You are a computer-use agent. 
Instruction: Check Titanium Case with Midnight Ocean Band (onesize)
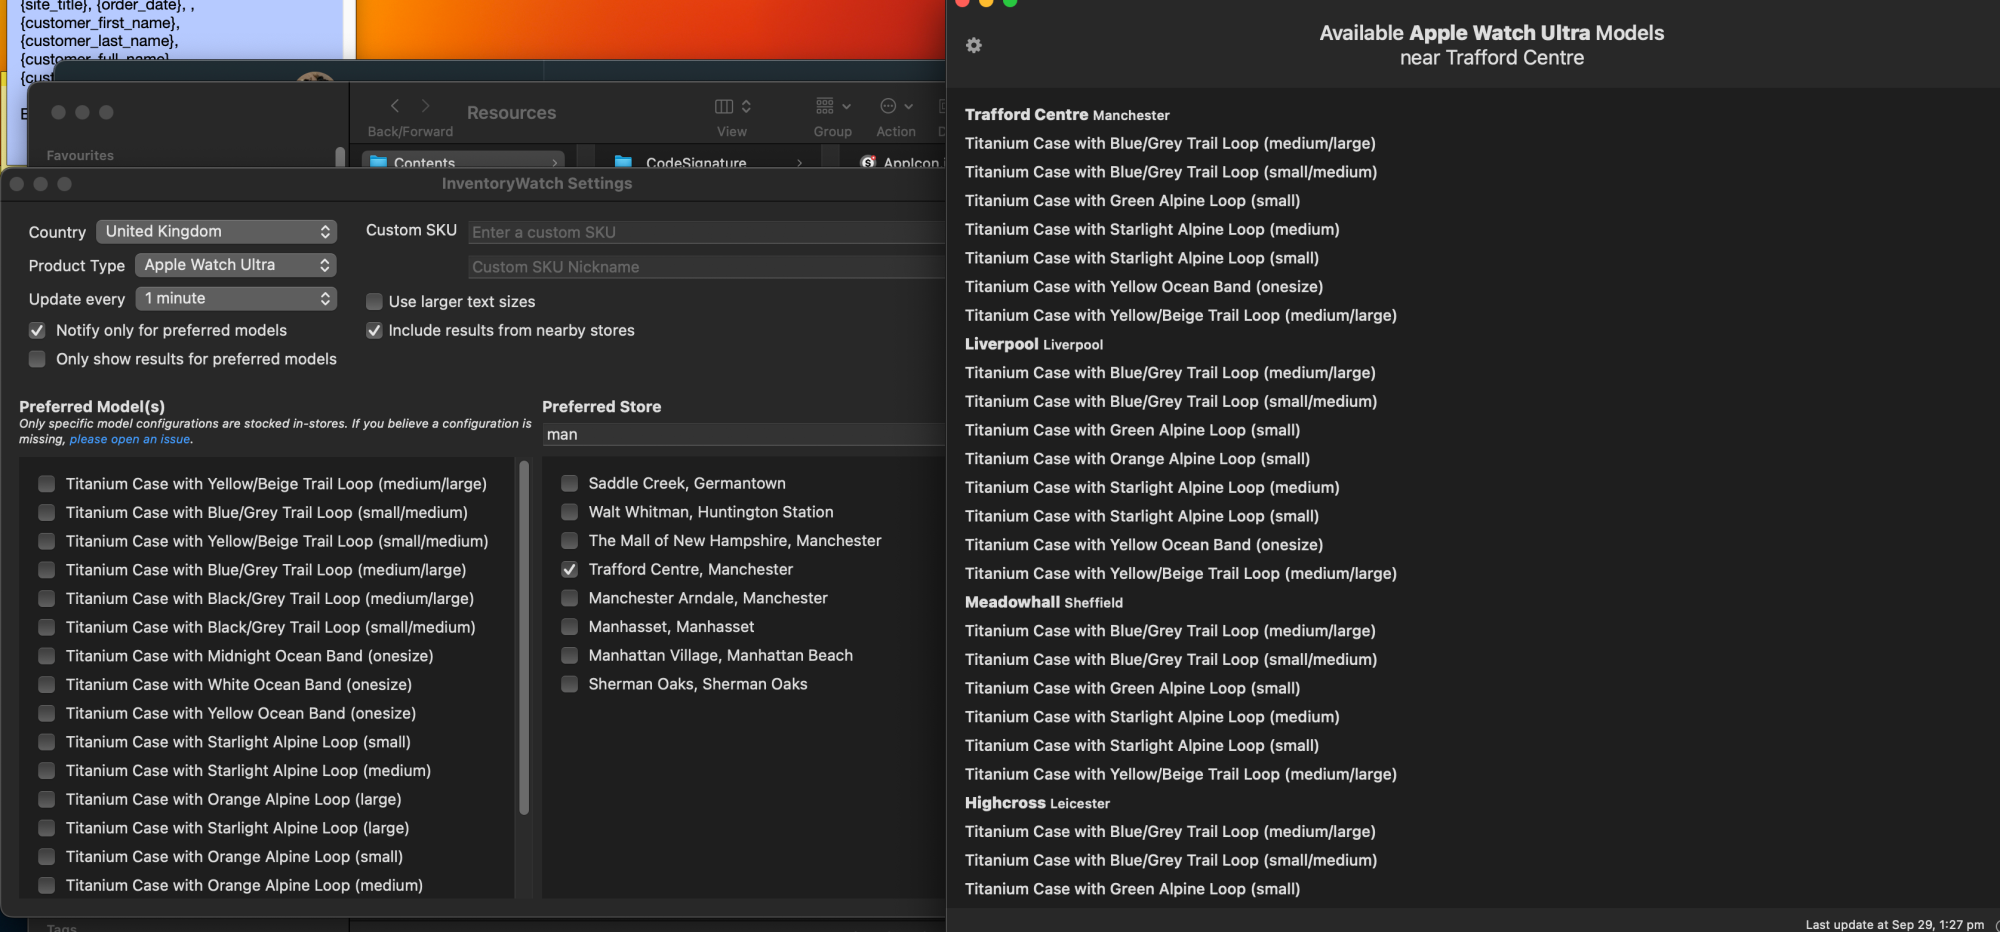point(46,656)
